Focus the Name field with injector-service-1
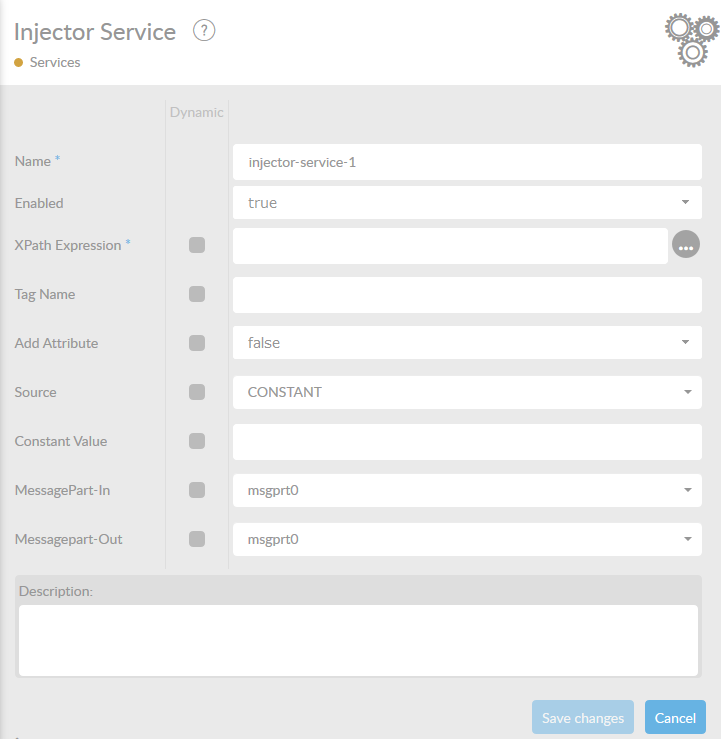 (x=467, y=162)
